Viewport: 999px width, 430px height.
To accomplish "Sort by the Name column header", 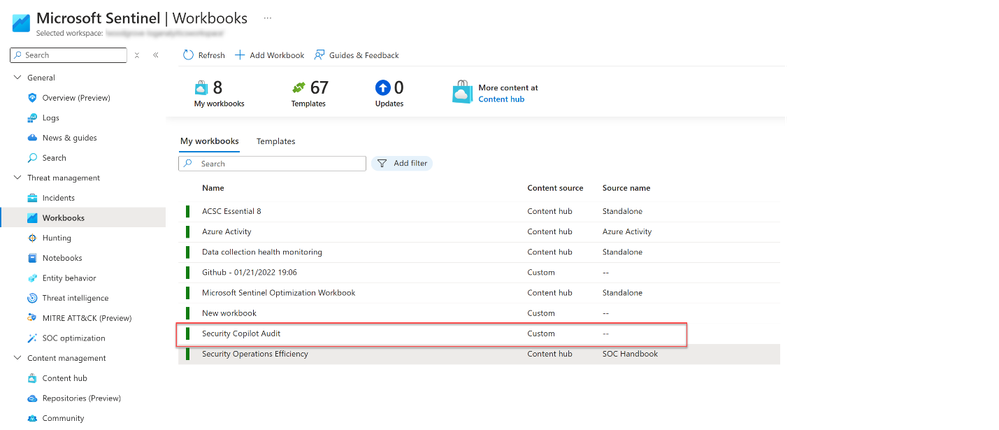I will [213, 188].
